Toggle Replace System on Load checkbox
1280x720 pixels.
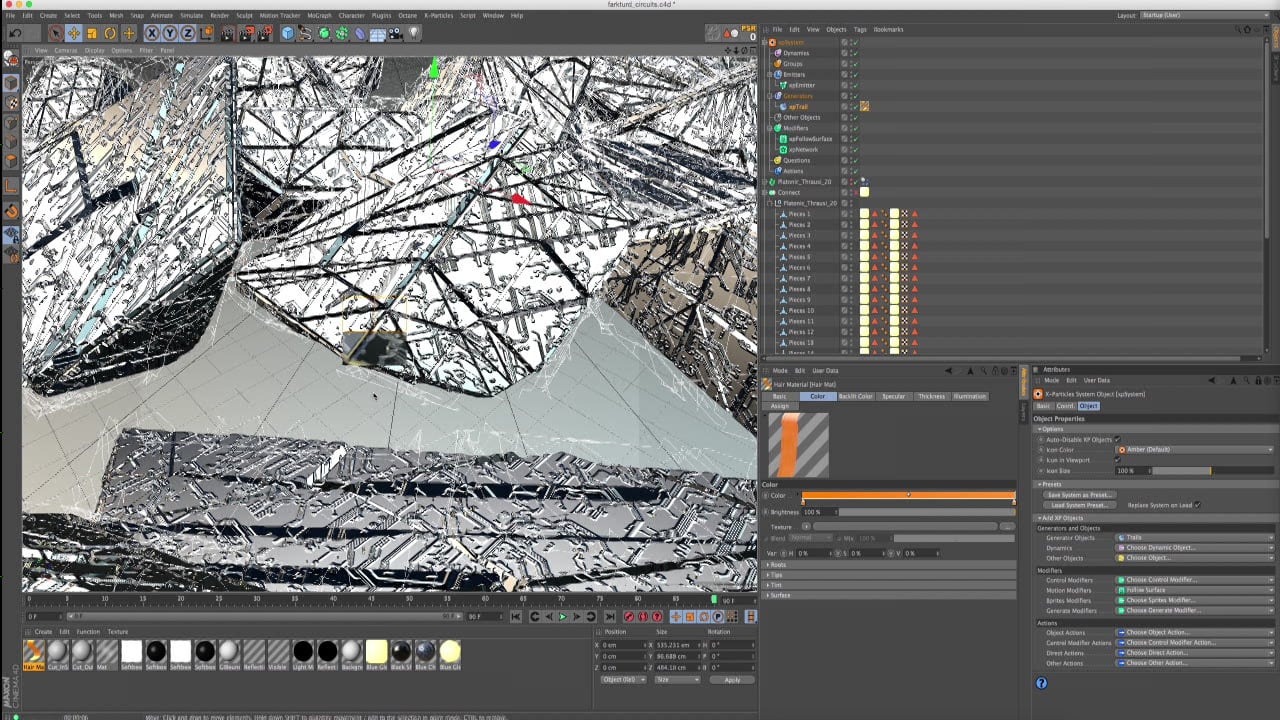(x=1197, y=505)
